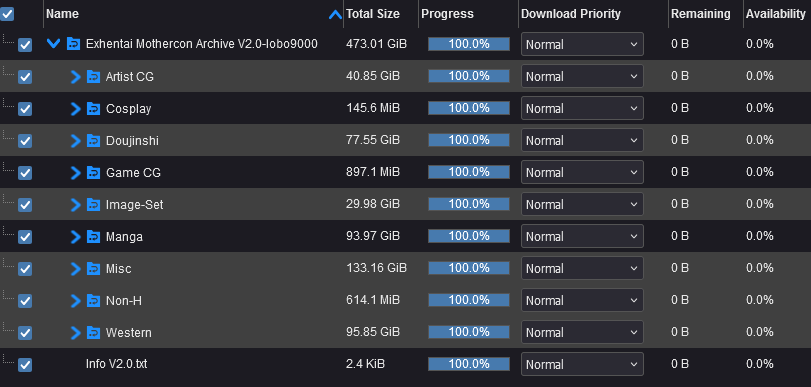
Task: Open priority dropdown for Non-H
Action: tap(582, 300)
